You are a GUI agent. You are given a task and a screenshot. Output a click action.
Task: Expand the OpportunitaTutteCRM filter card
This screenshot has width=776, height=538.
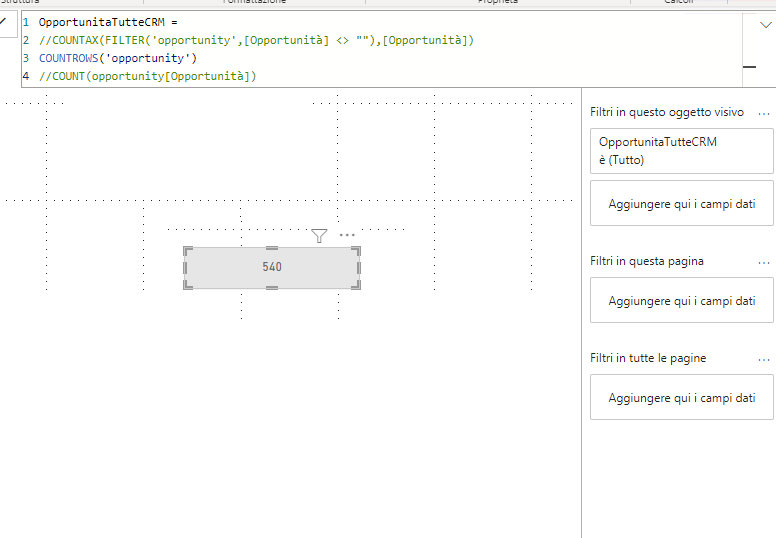(x=681, y=151)
